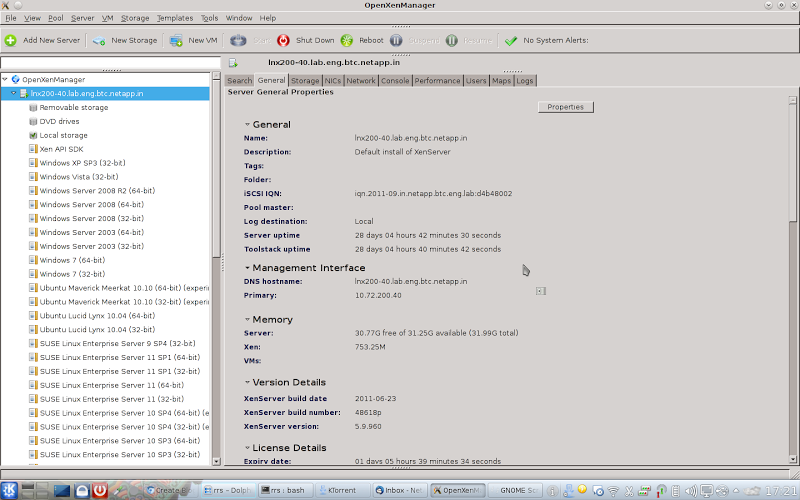Image resolution: width=800 pixels, height=500 pixels.
Task: Click DVD drives storage icon
Action: [x=33, y=121]
